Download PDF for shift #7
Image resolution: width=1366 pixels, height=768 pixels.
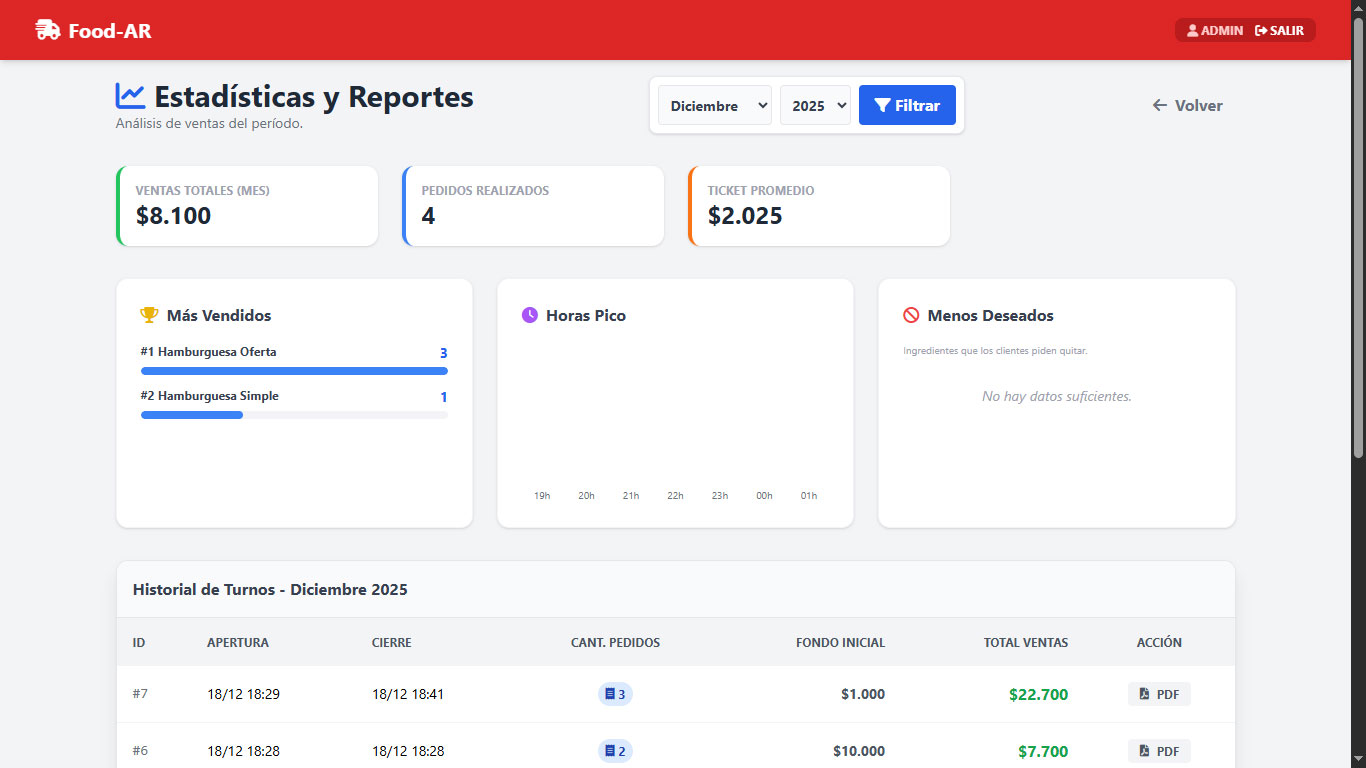[x=1159, y=694]
